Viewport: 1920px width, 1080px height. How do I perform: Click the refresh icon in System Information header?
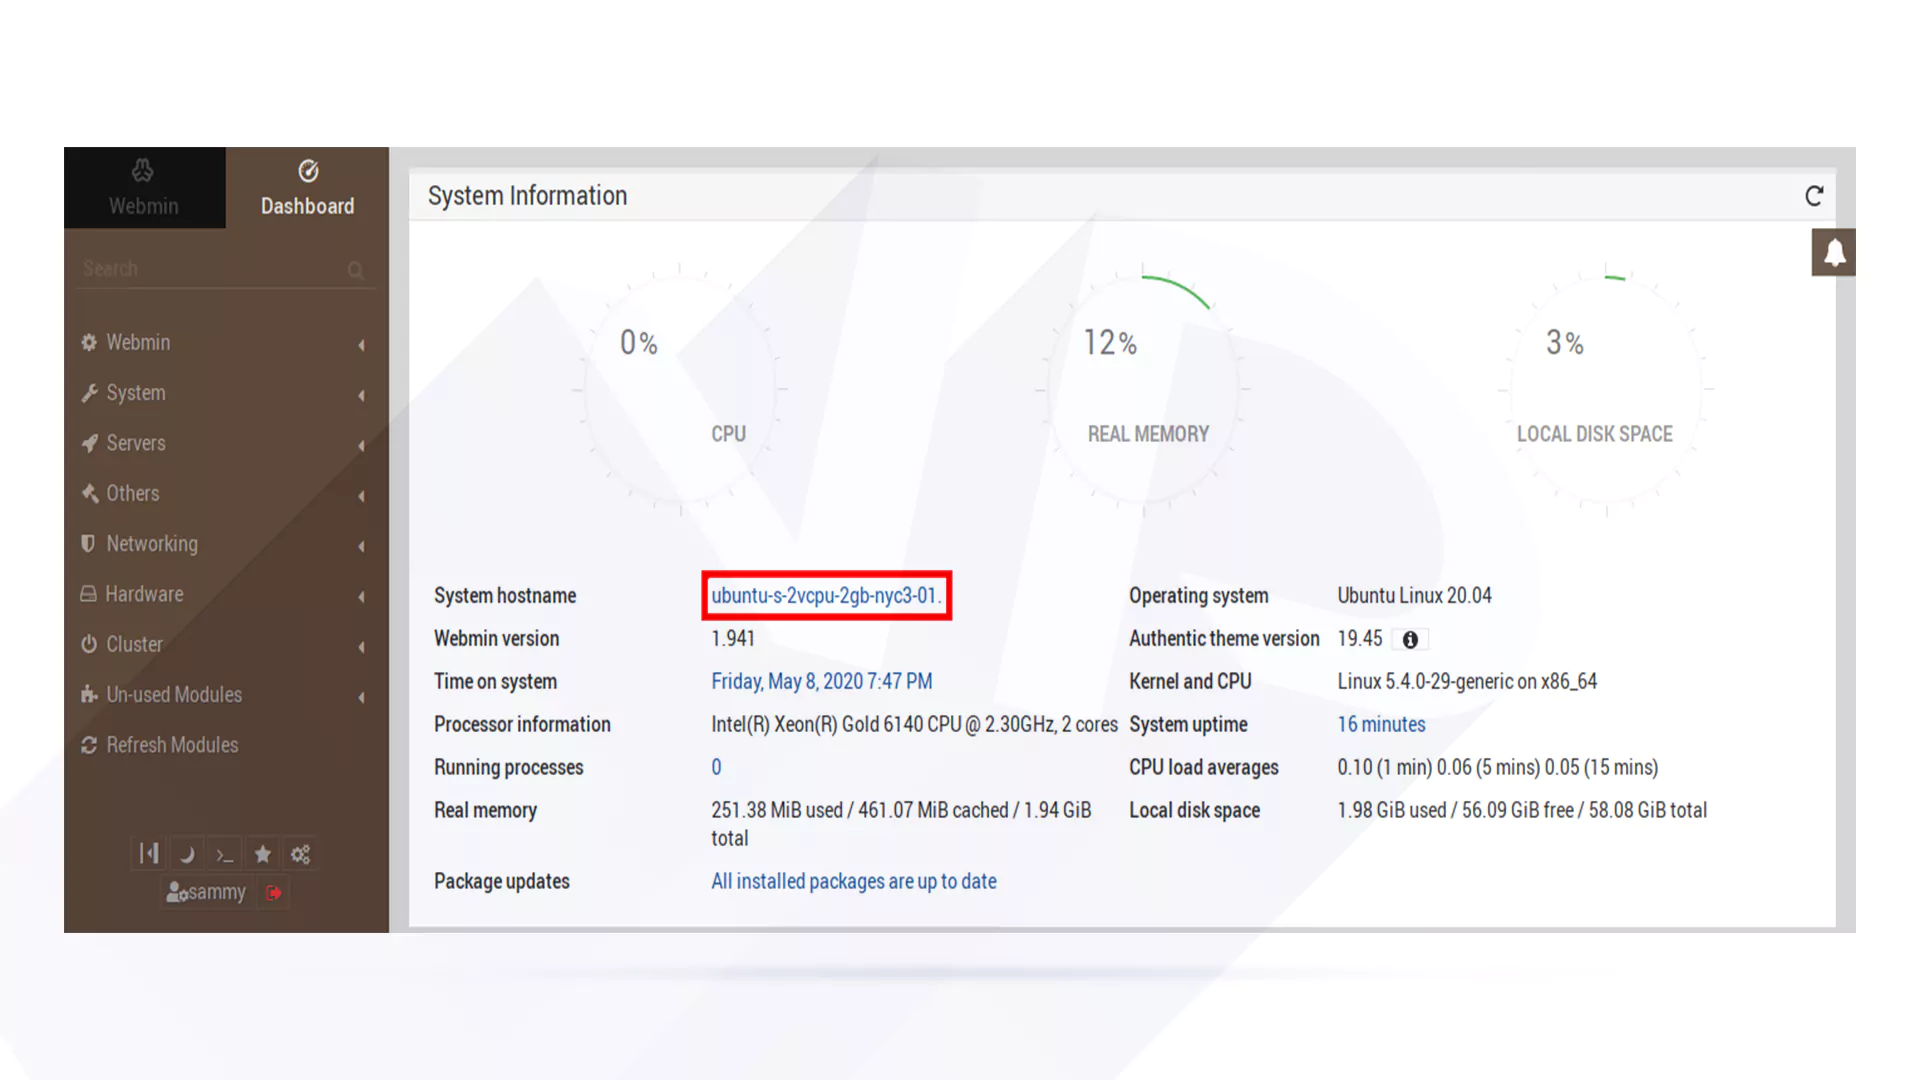[1814, 196]
